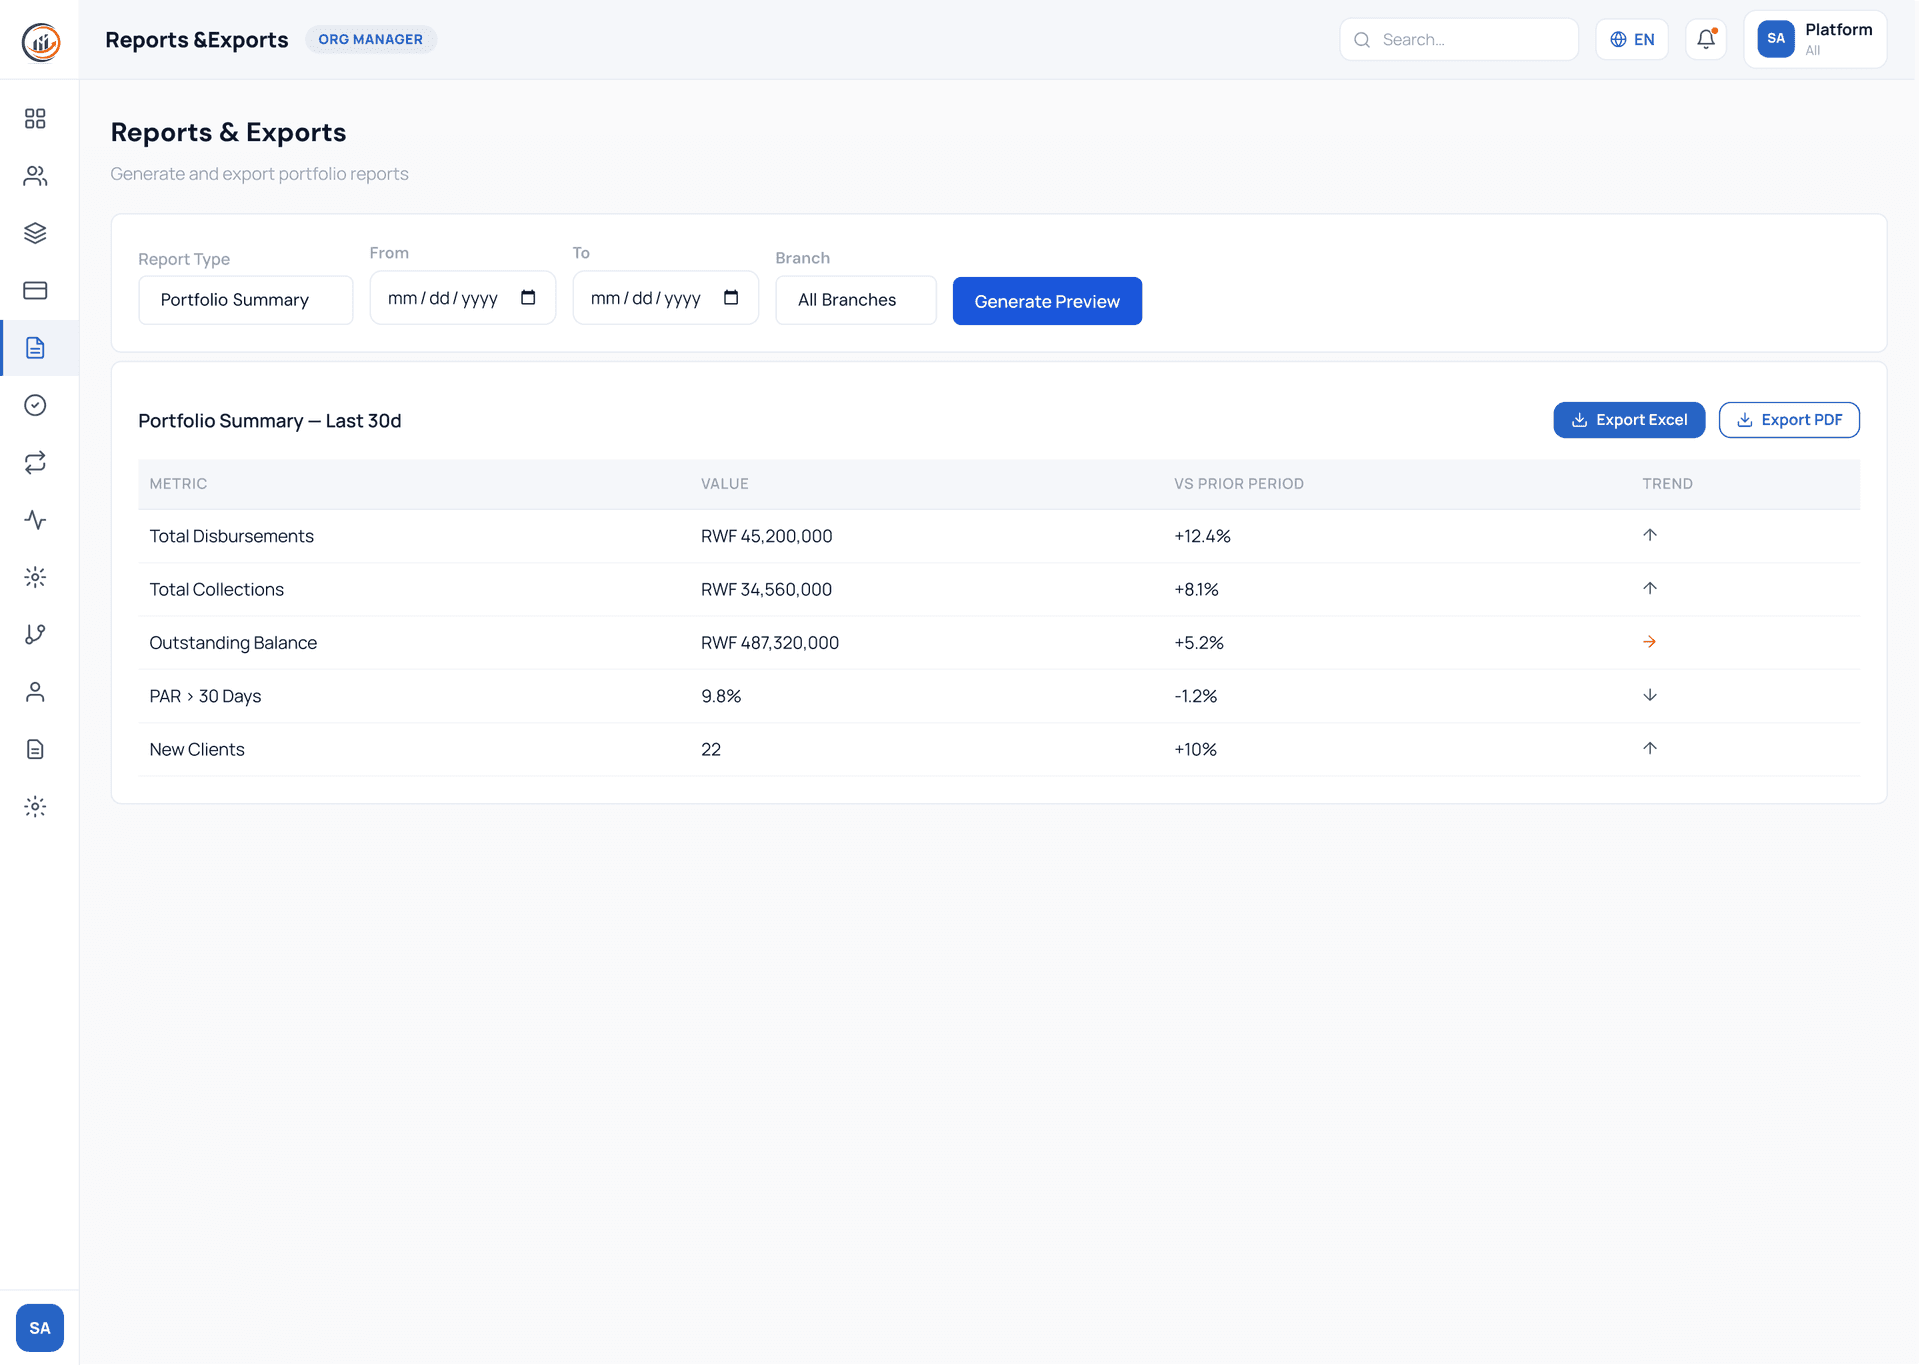Click the Export Excel button
The width and height of the screenshot is (1920, 1365).
pyautogui.click(x=1629, y=420)
